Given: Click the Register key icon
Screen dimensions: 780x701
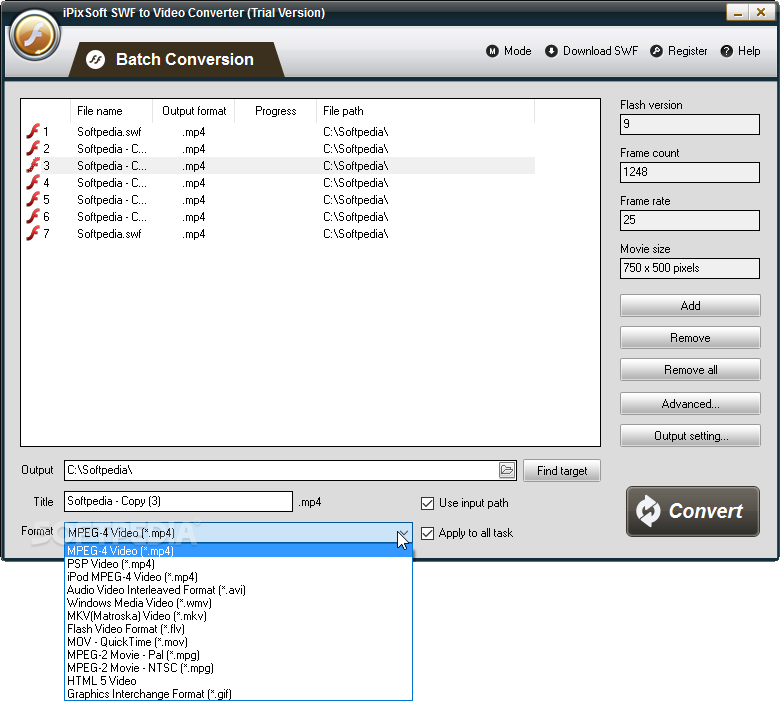Looking at the screenshot, I should (x=656, y=51).
